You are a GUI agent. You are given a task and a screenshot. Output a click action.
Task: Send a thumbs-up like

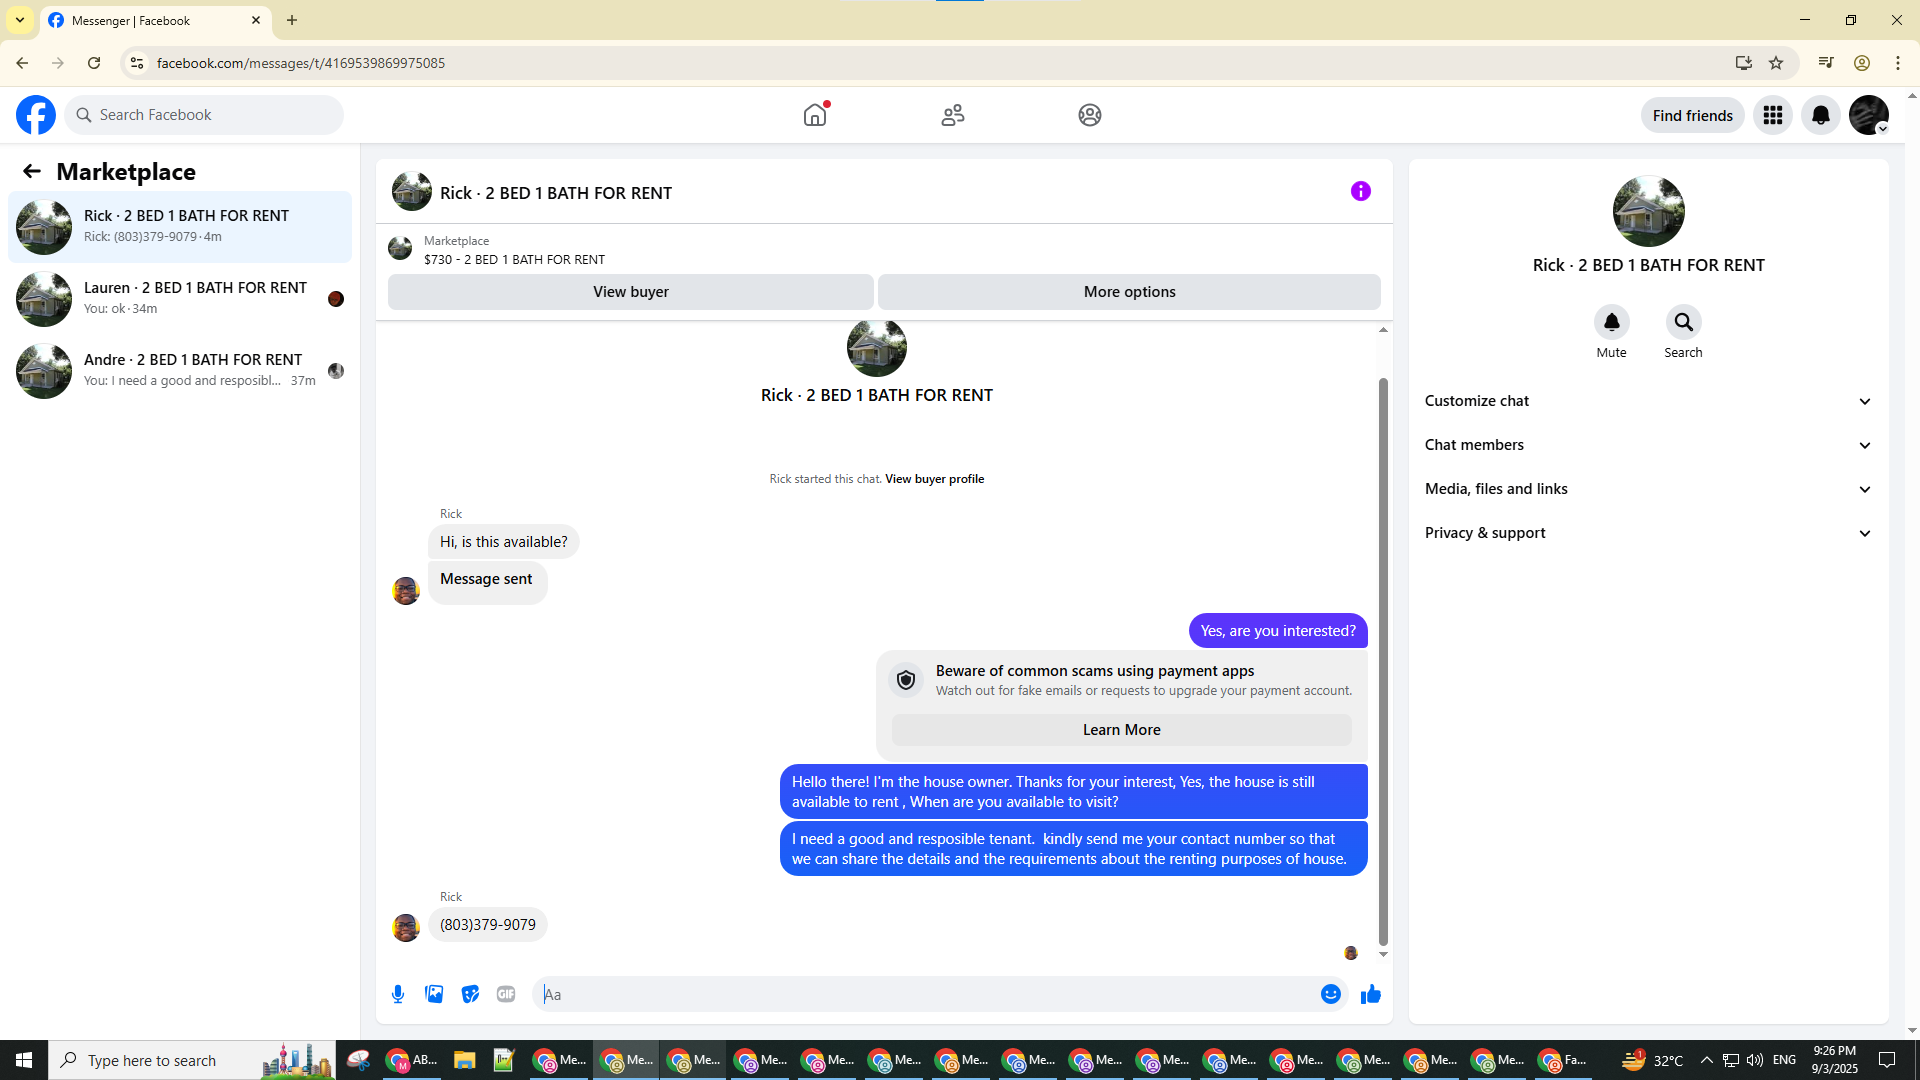click(1371, 994)
